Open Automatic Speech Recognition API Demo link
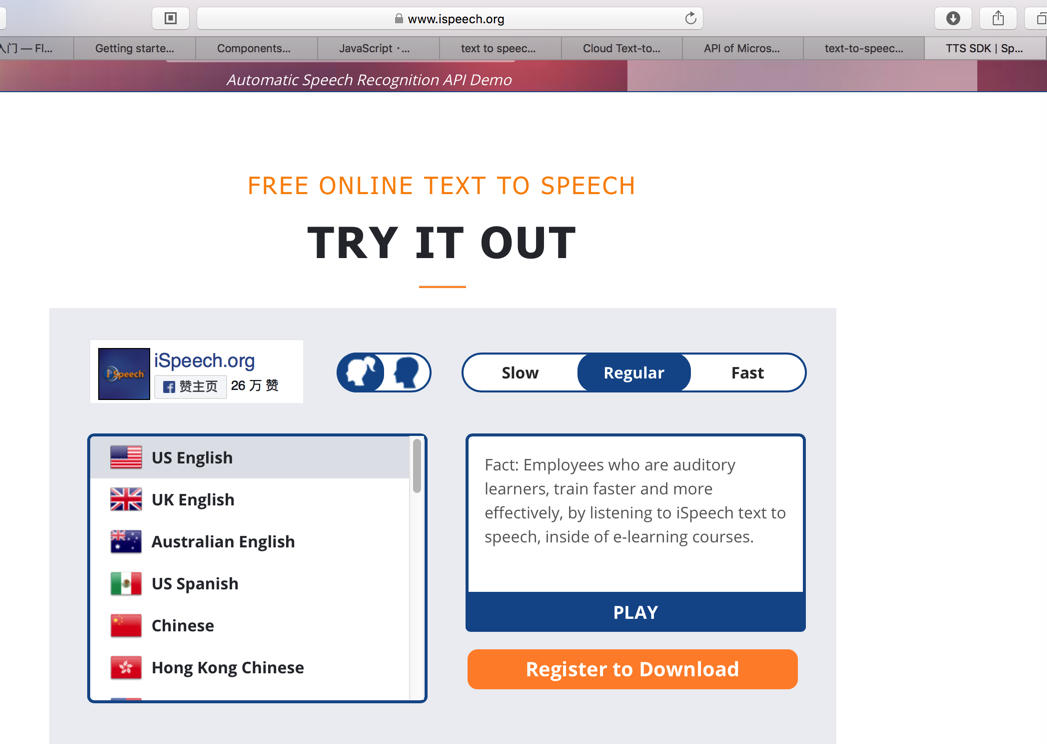 (x=369, y=80)
